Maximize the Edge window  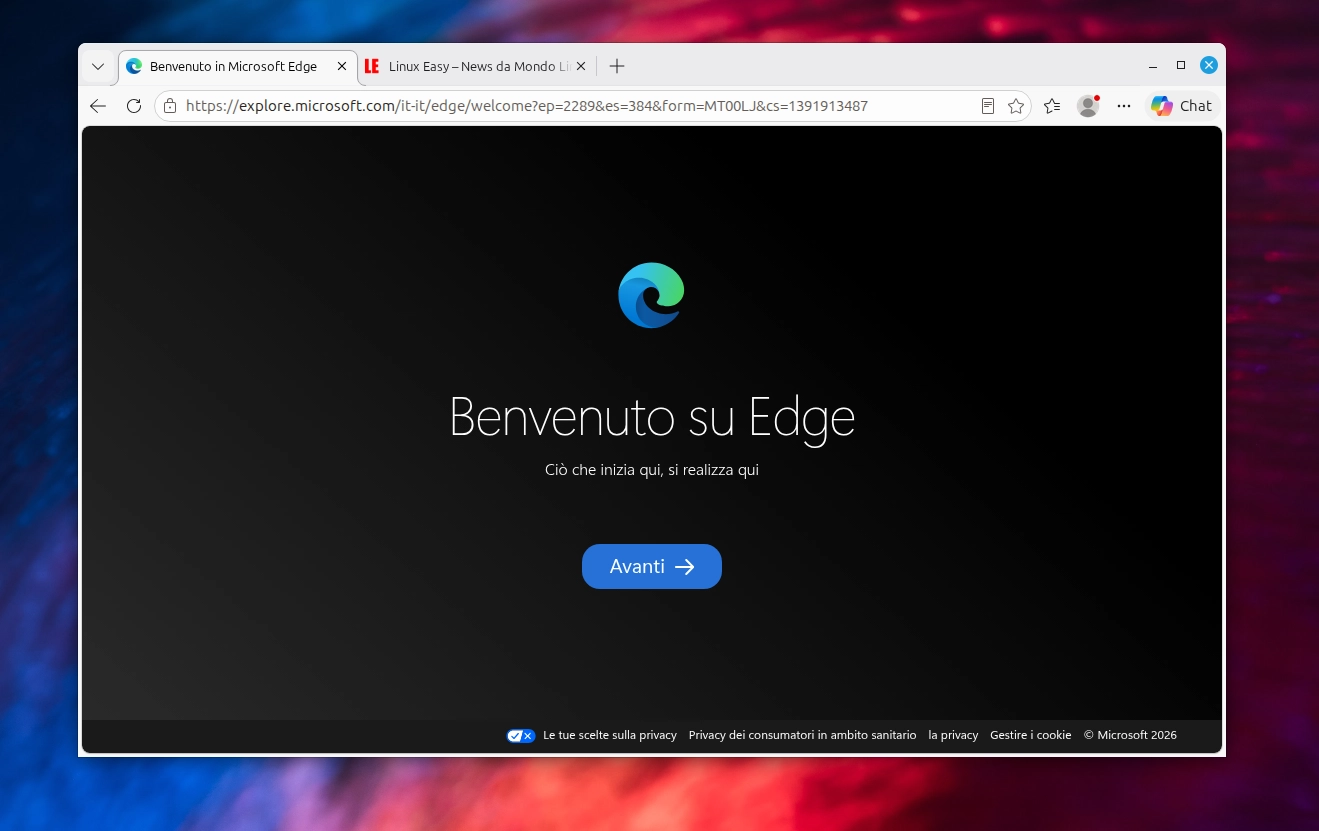coord(1181,65)
